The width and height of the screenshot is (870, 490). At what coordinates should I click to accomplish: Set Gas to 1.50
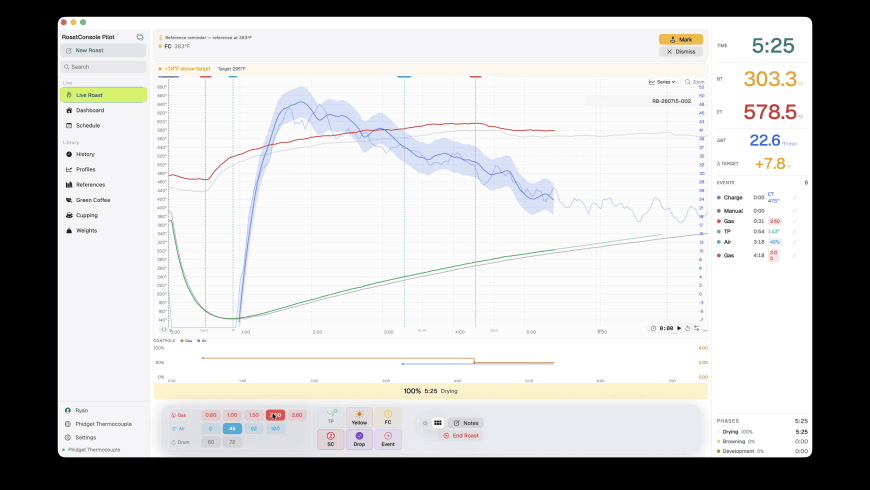pyautogui.click(x=254, y=415)
